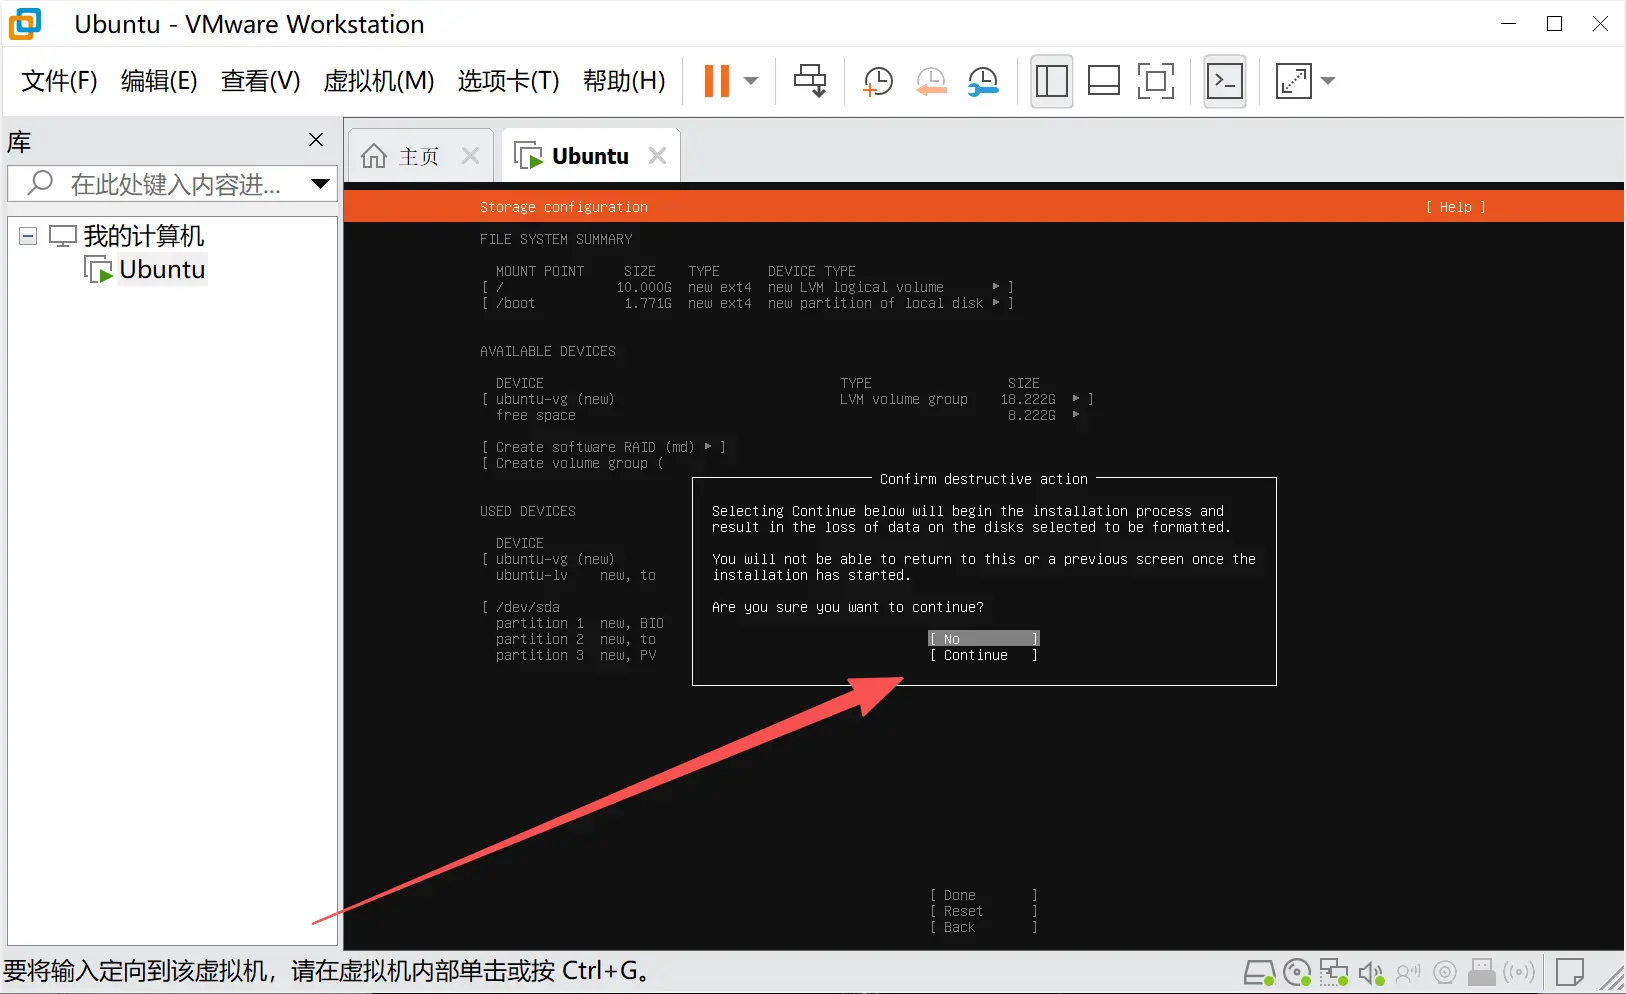Toggle the thumbnail bar view
This screenshot has width=1626, height=994.
pyautogui.click(x=1103, y=81)
